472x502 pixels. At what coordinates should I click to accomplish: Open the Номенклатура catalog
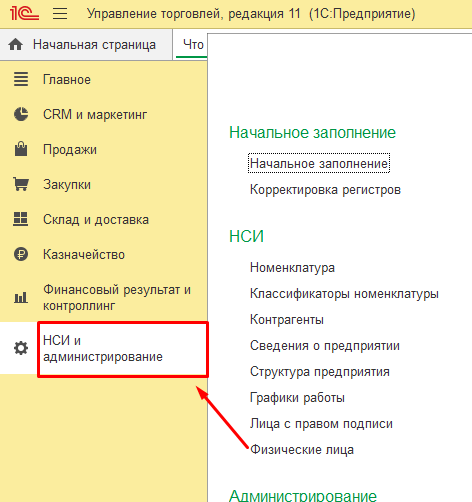(292, 268)
